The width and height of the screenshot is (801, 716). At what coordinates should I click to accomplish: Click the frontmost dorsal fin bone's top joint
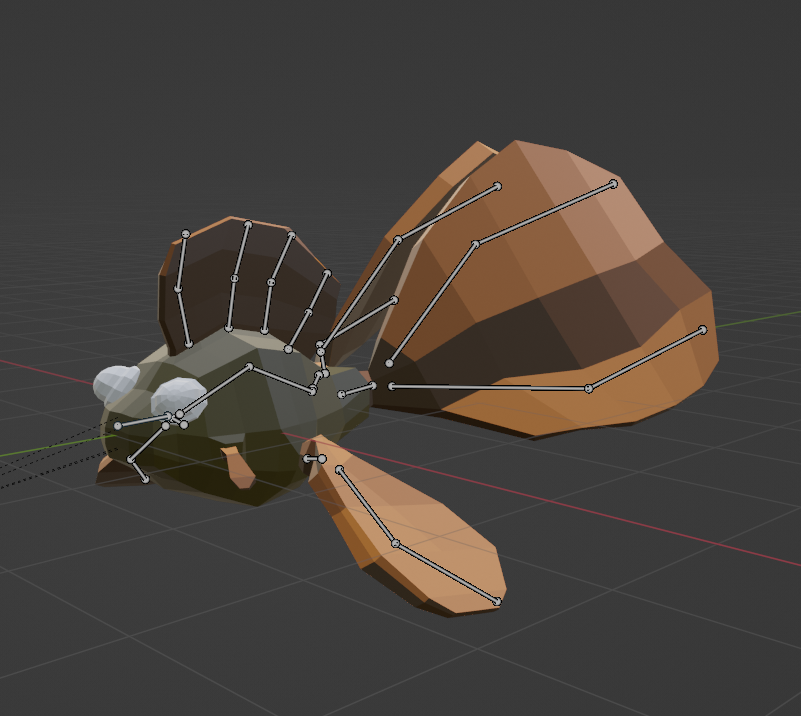pyautogui.click(x=185, y=234)
